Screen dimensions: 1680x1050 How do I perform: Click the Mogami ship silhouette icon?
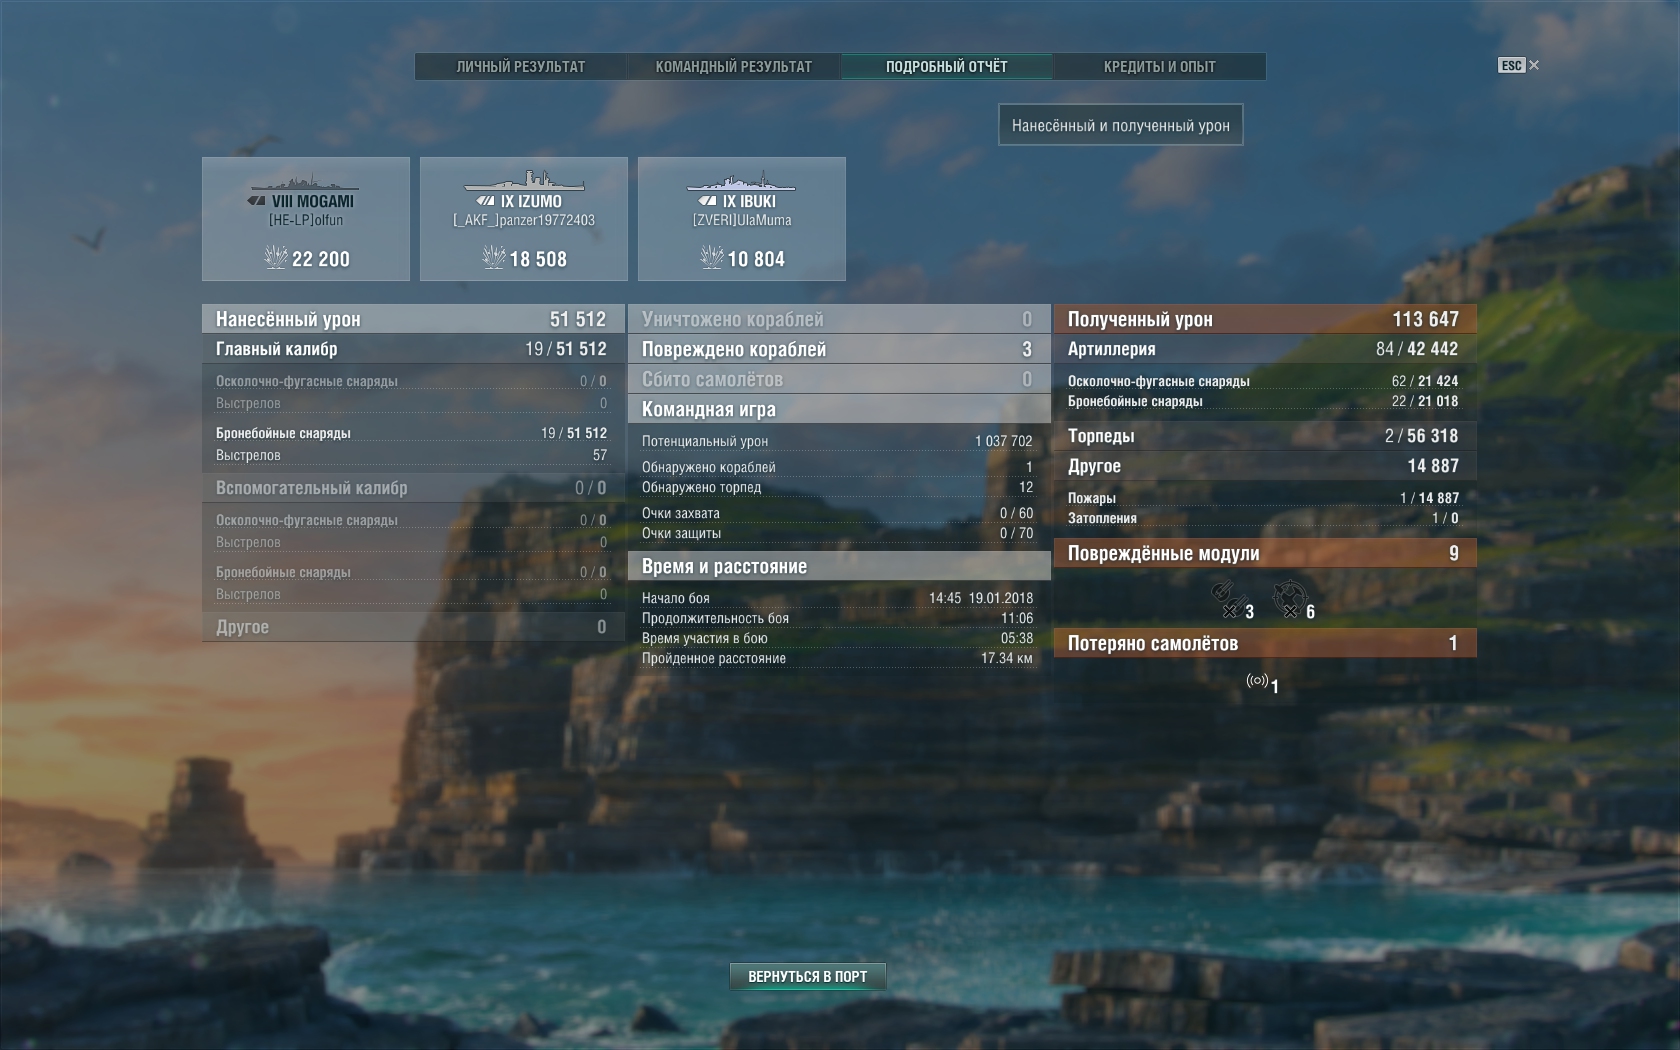[302, 183]
